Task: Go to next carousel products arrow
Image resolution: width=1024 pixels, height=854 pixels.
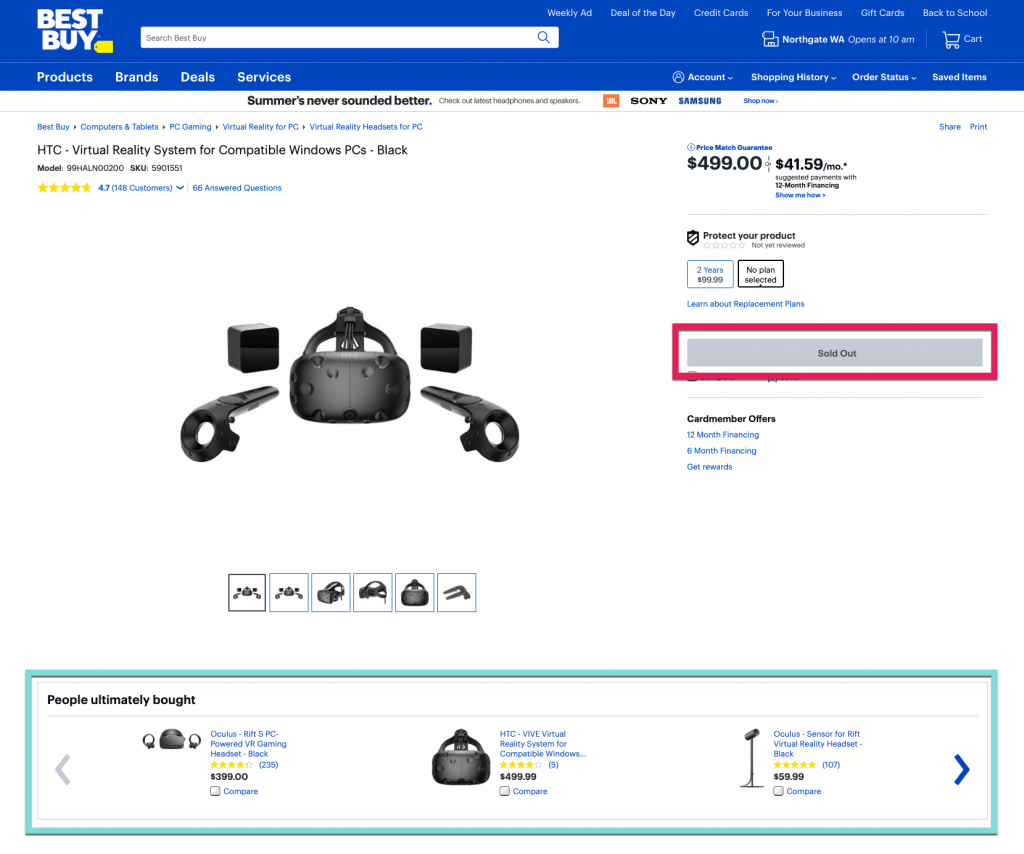Action: 961,769
